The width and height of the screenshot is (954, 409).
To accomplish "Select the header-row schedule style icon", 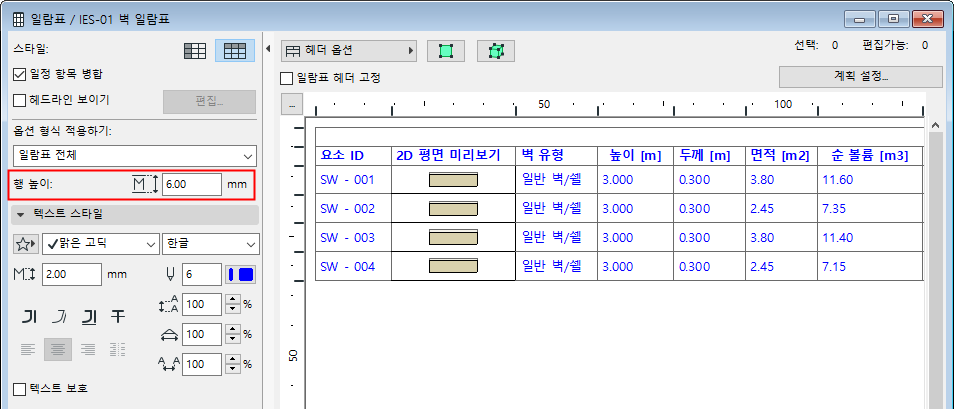I will 235,52.
